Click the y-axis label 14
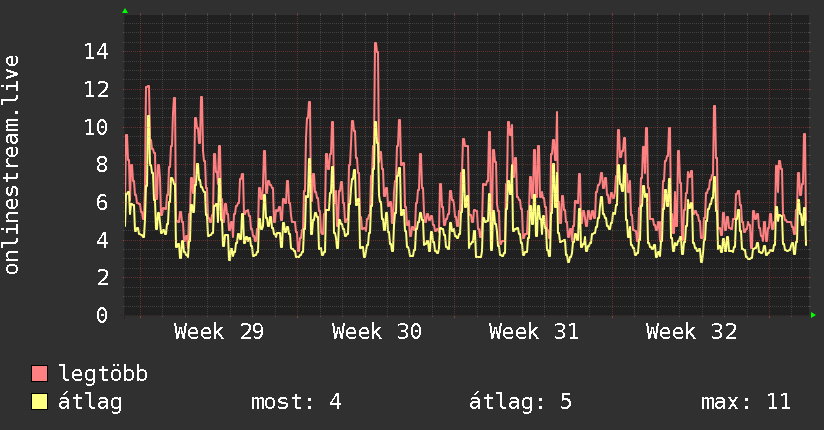824x430 pixels. coord(96,52)
